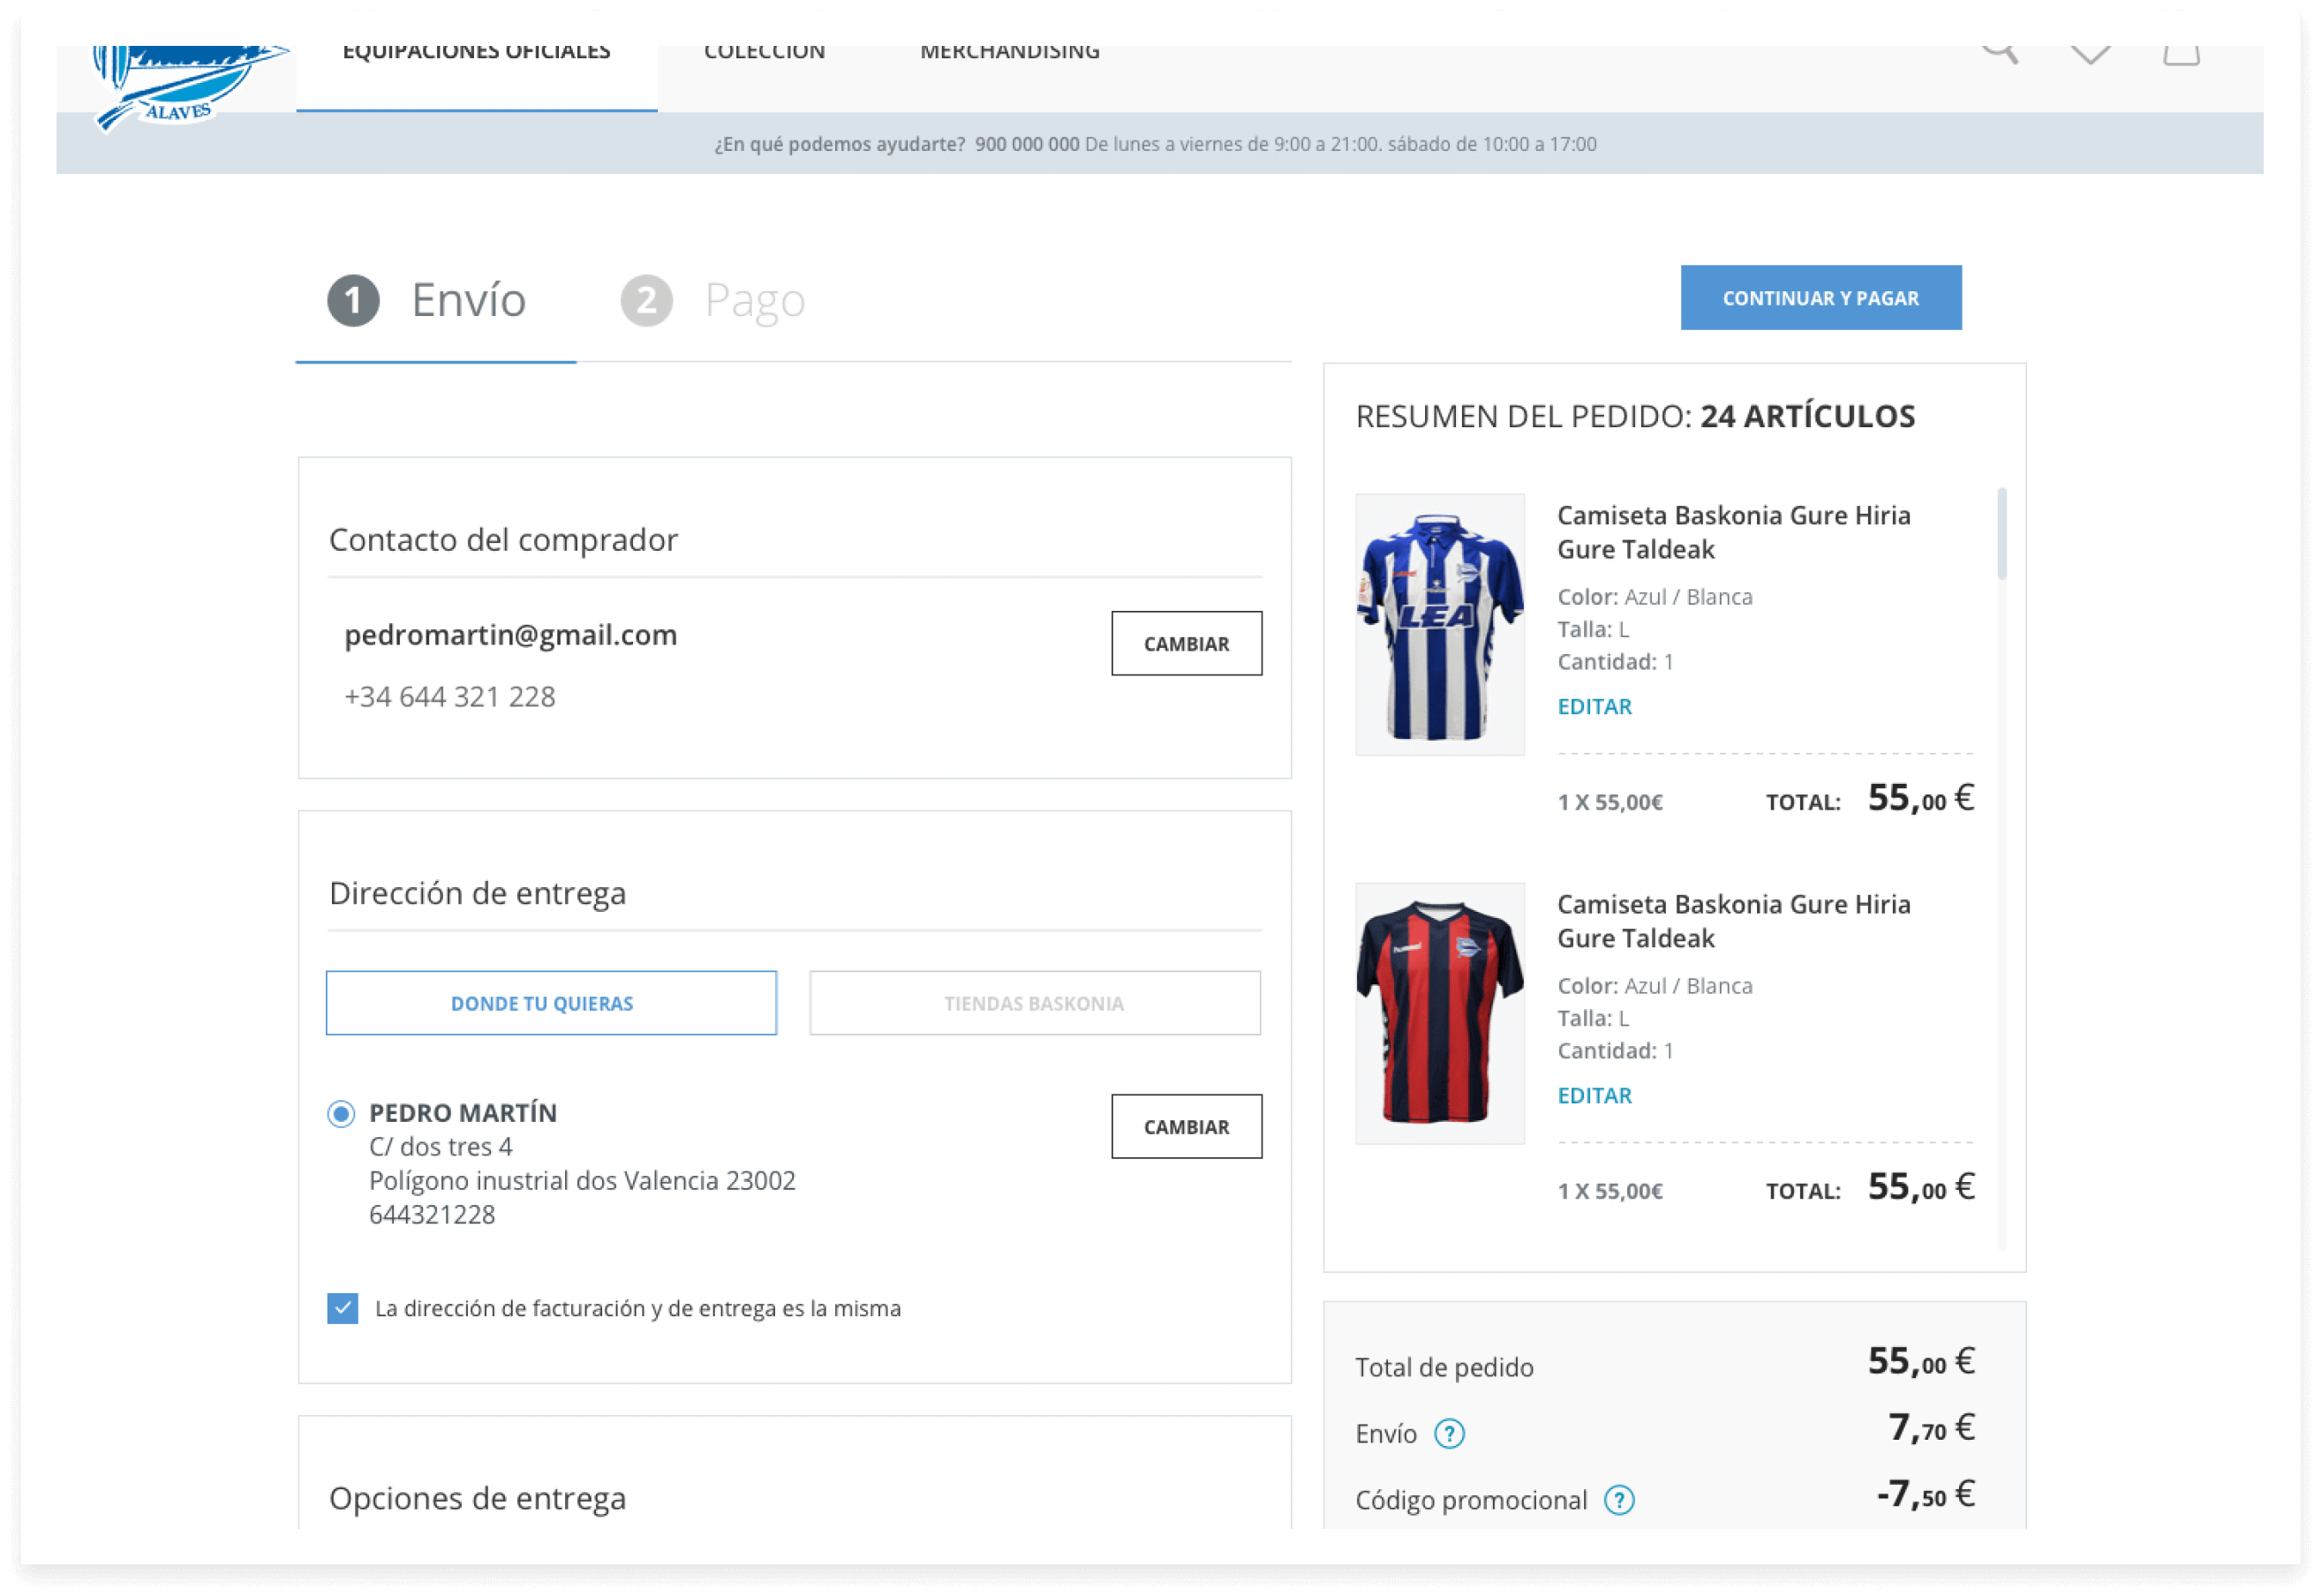Change buyer contact with Cambiar
The height and width of the screenshot is (1596, 2322).
coord(1186,643)
